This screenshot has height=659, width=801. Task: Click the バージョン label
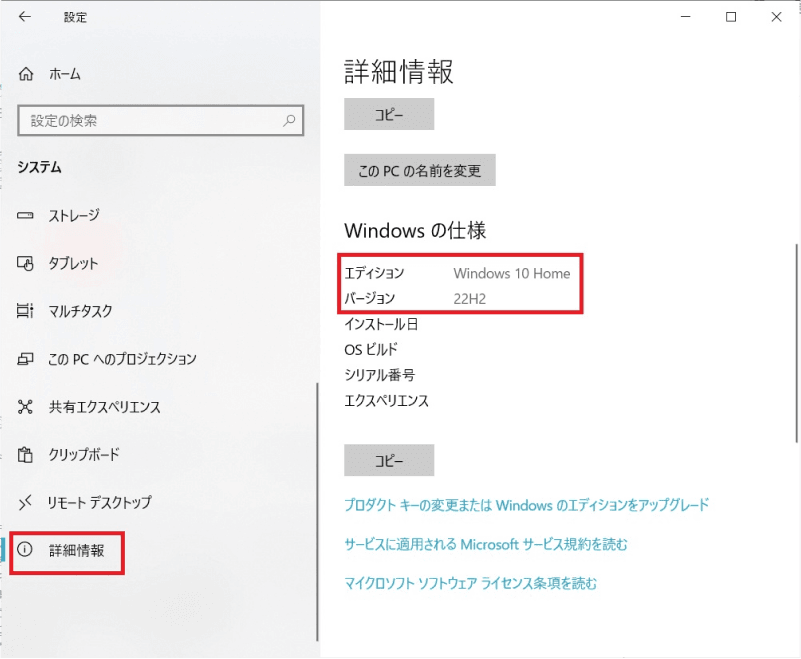pyautogui.click(x=369, y=298)
